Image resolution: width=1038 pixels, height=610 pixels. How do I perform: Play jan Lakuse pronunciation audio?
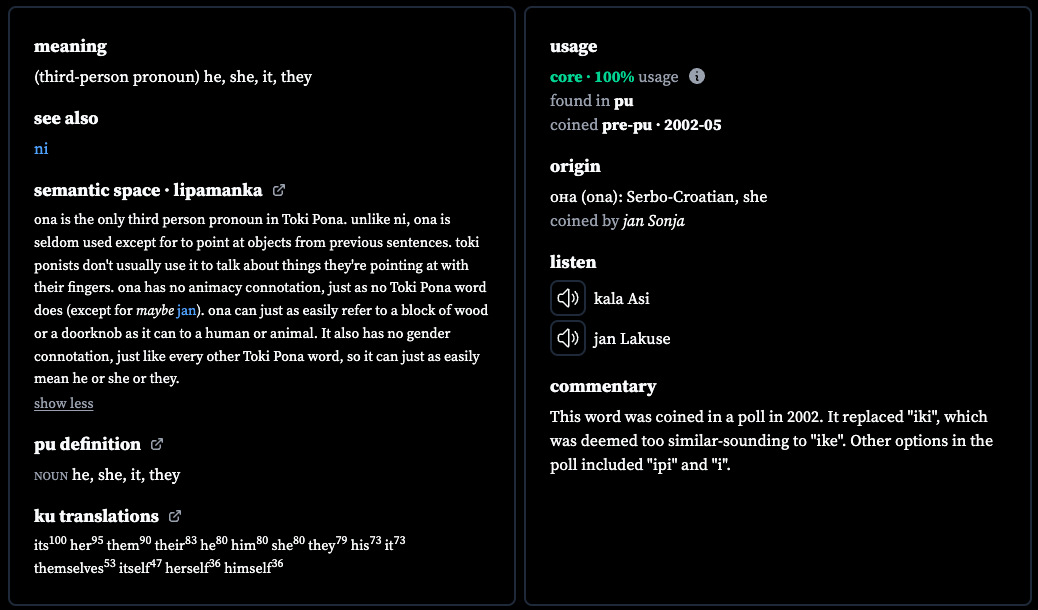pyautogui.click(x=568, y=338)
